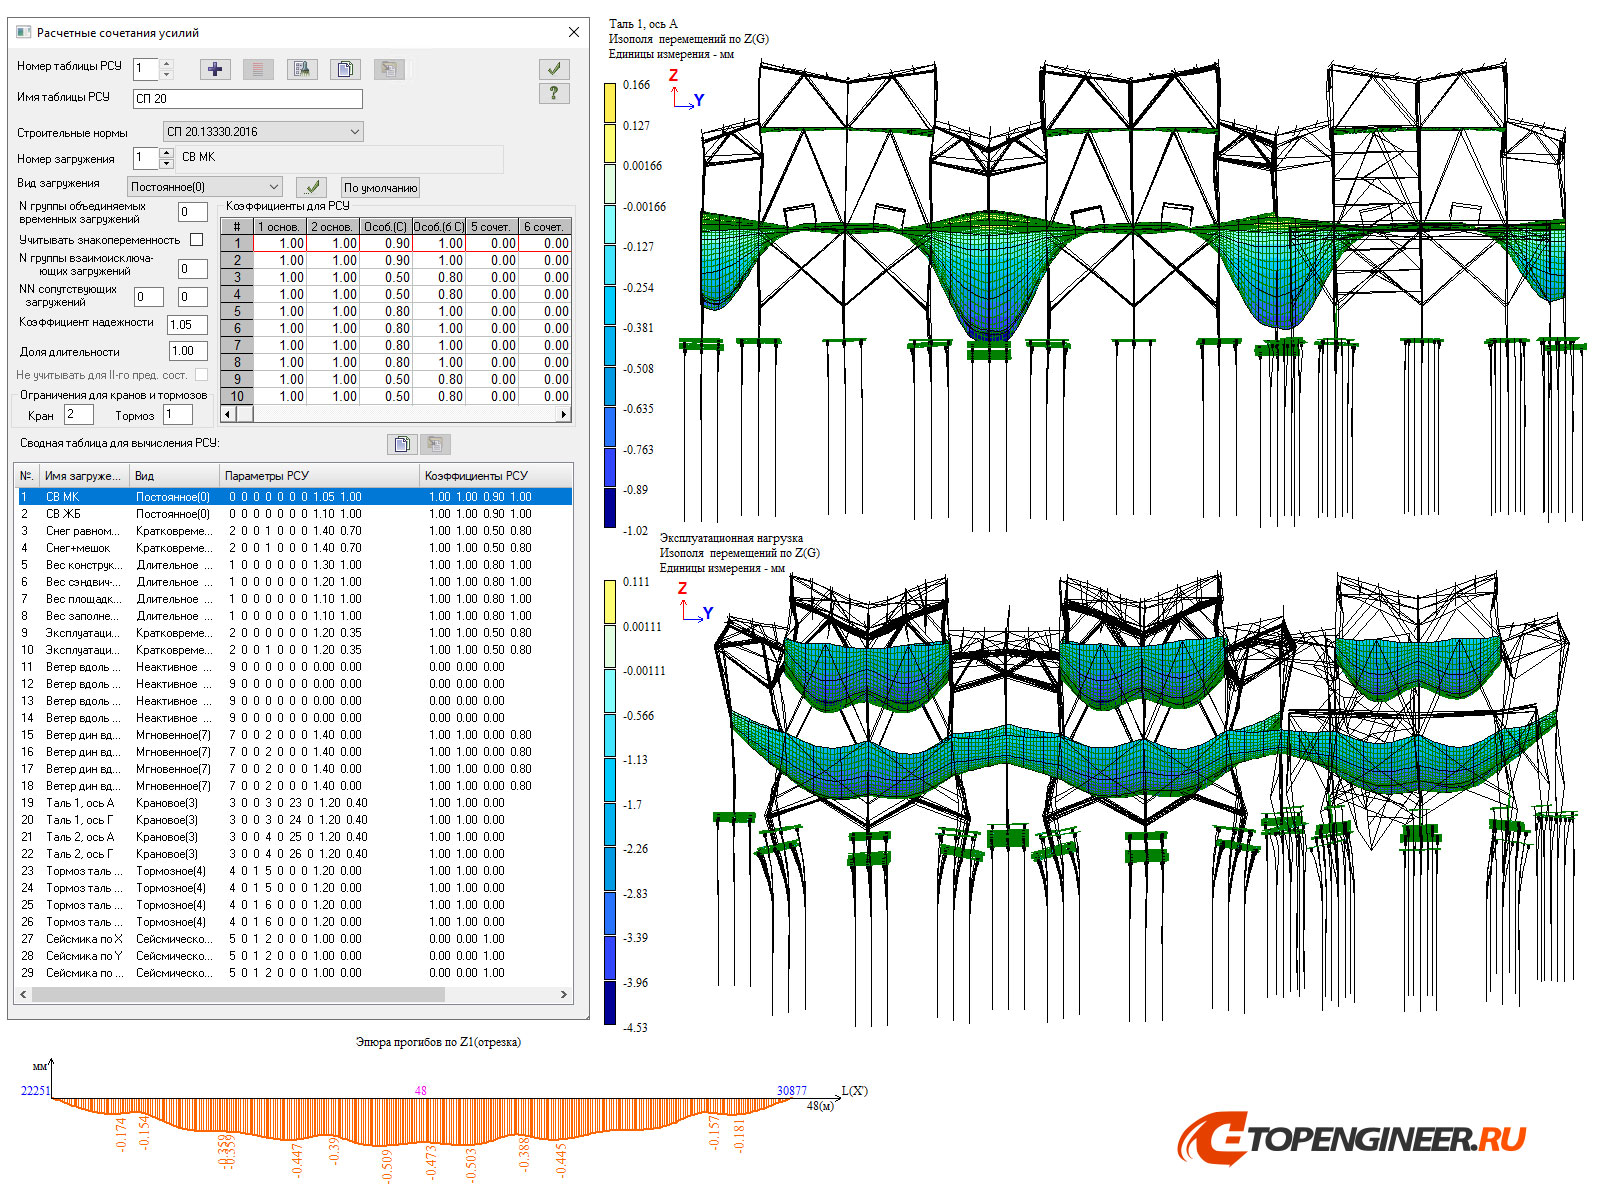Viewport: 1600px width, 1200px height.
Task: Click magenta '48' marker on deflection diagram
Action: click(x=421, y=1091)
